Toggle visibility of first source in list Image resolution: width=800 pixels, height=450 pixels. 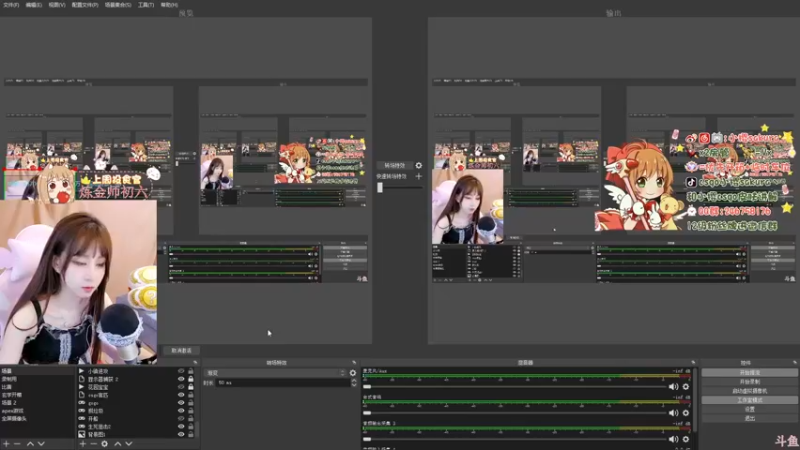click(181, 371)
